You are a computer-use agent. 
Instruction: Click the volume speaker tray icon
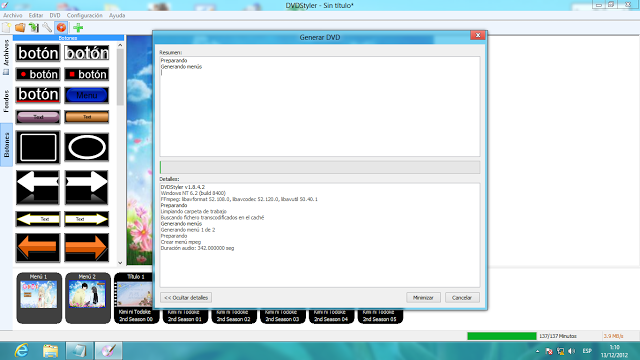tap(571, 351)
